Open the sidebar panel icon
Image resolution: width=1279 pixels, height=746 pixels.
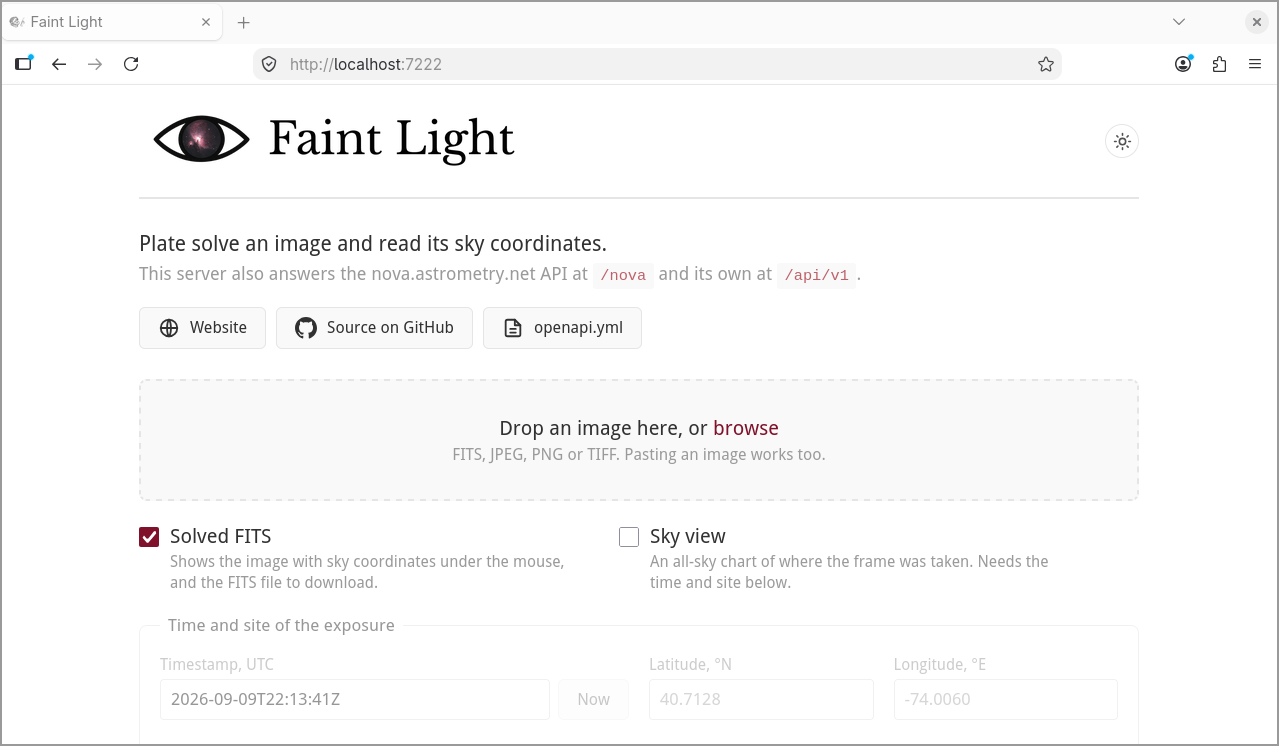coord(23,64)
